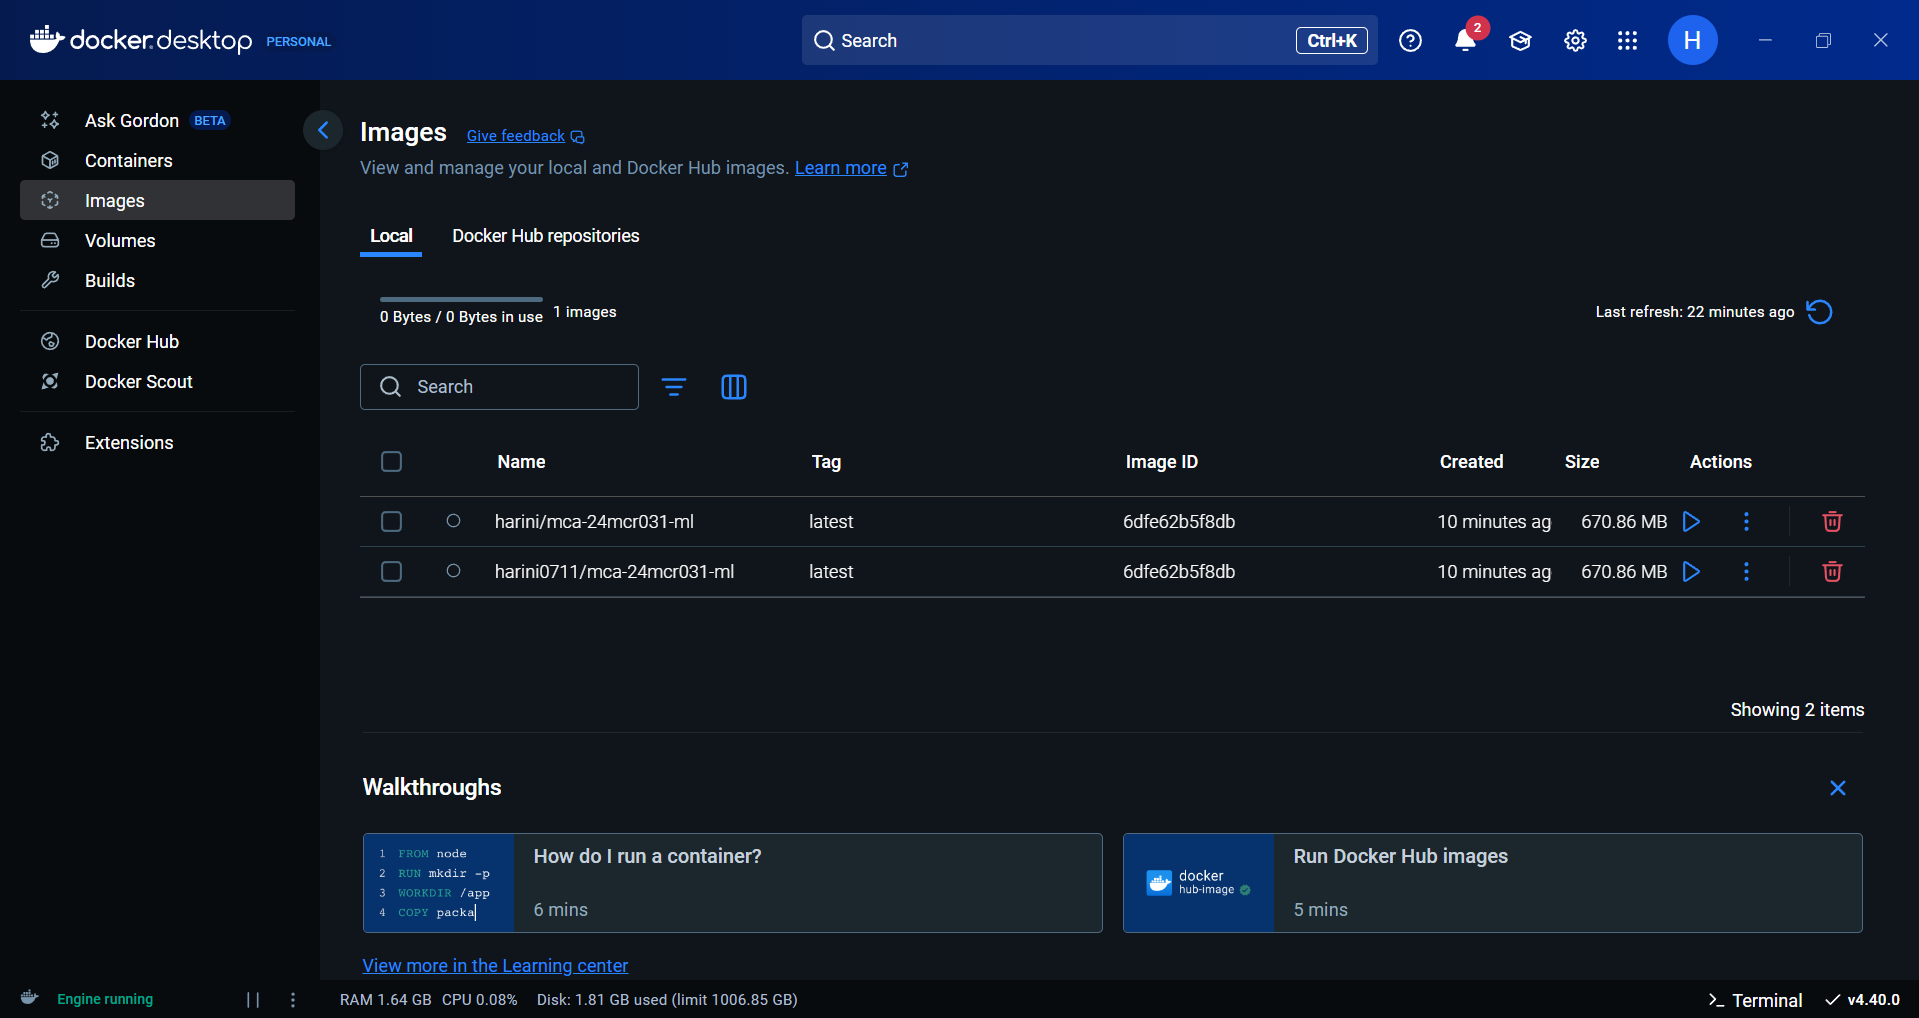
Task: Open the notifications bell
Action: click(1465, 40)
